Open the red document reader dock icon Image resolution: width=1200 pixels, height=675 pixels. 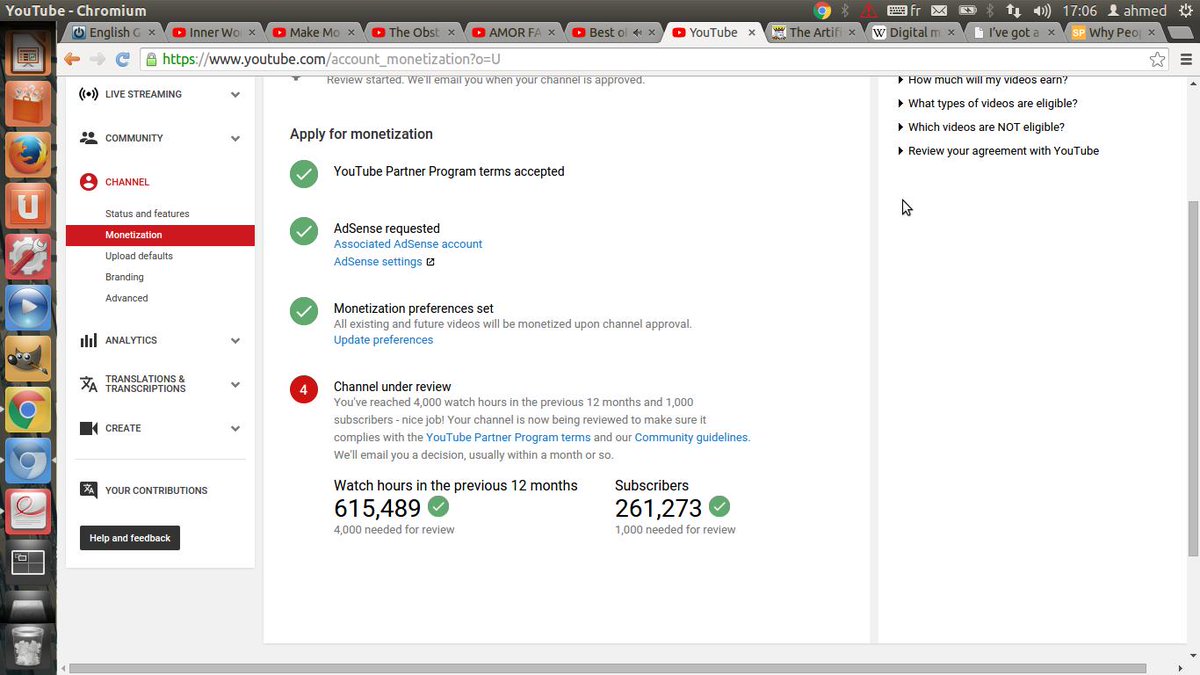coord(28,511)
